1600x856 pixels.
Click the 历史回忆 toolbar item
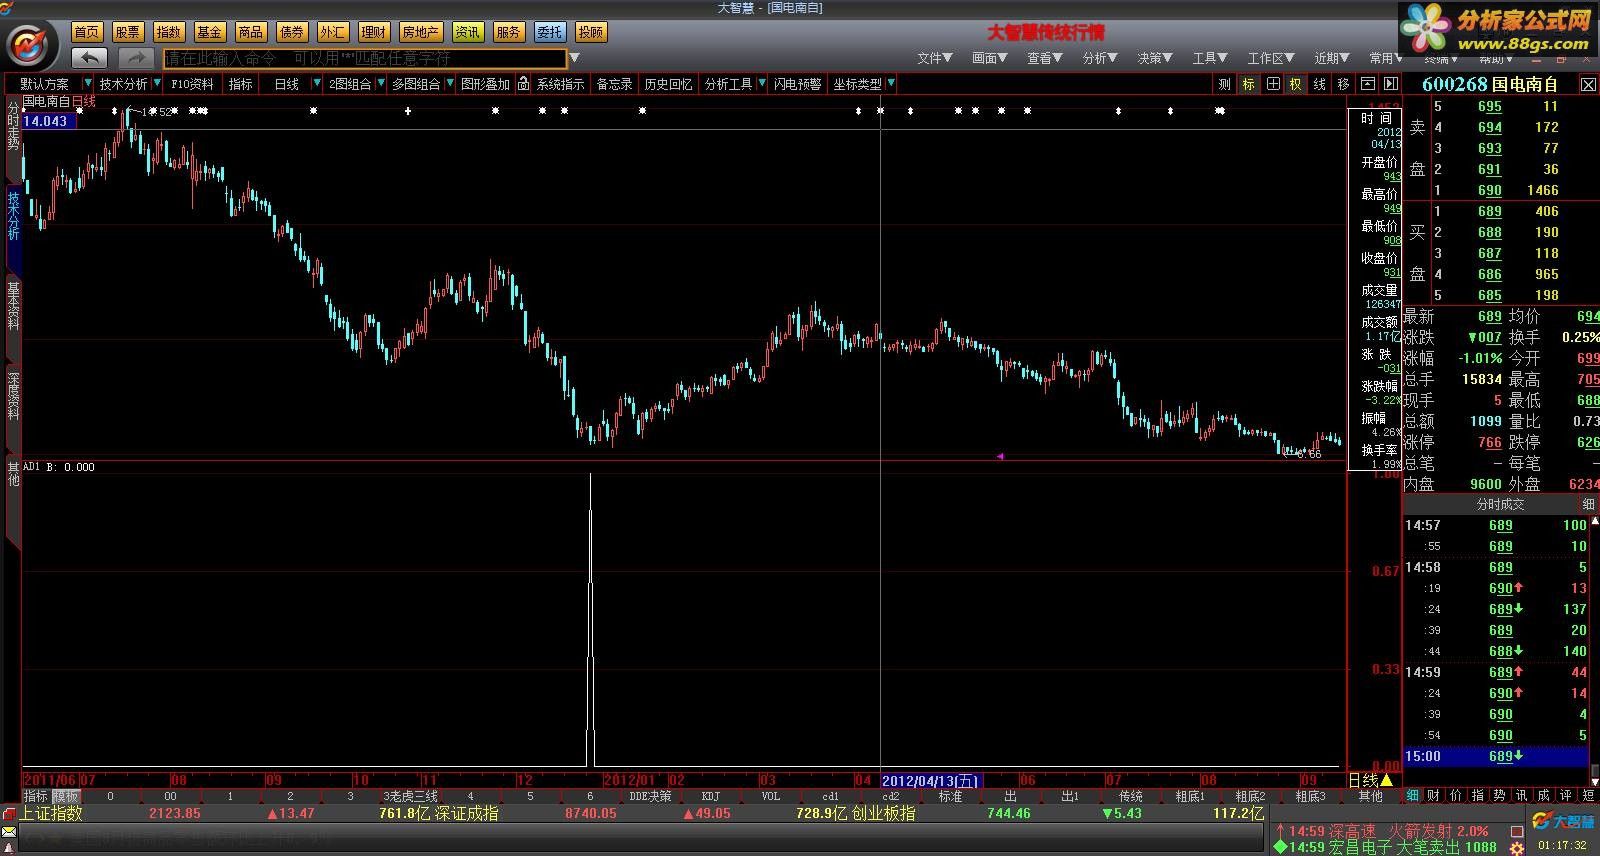tap(668, 84)
